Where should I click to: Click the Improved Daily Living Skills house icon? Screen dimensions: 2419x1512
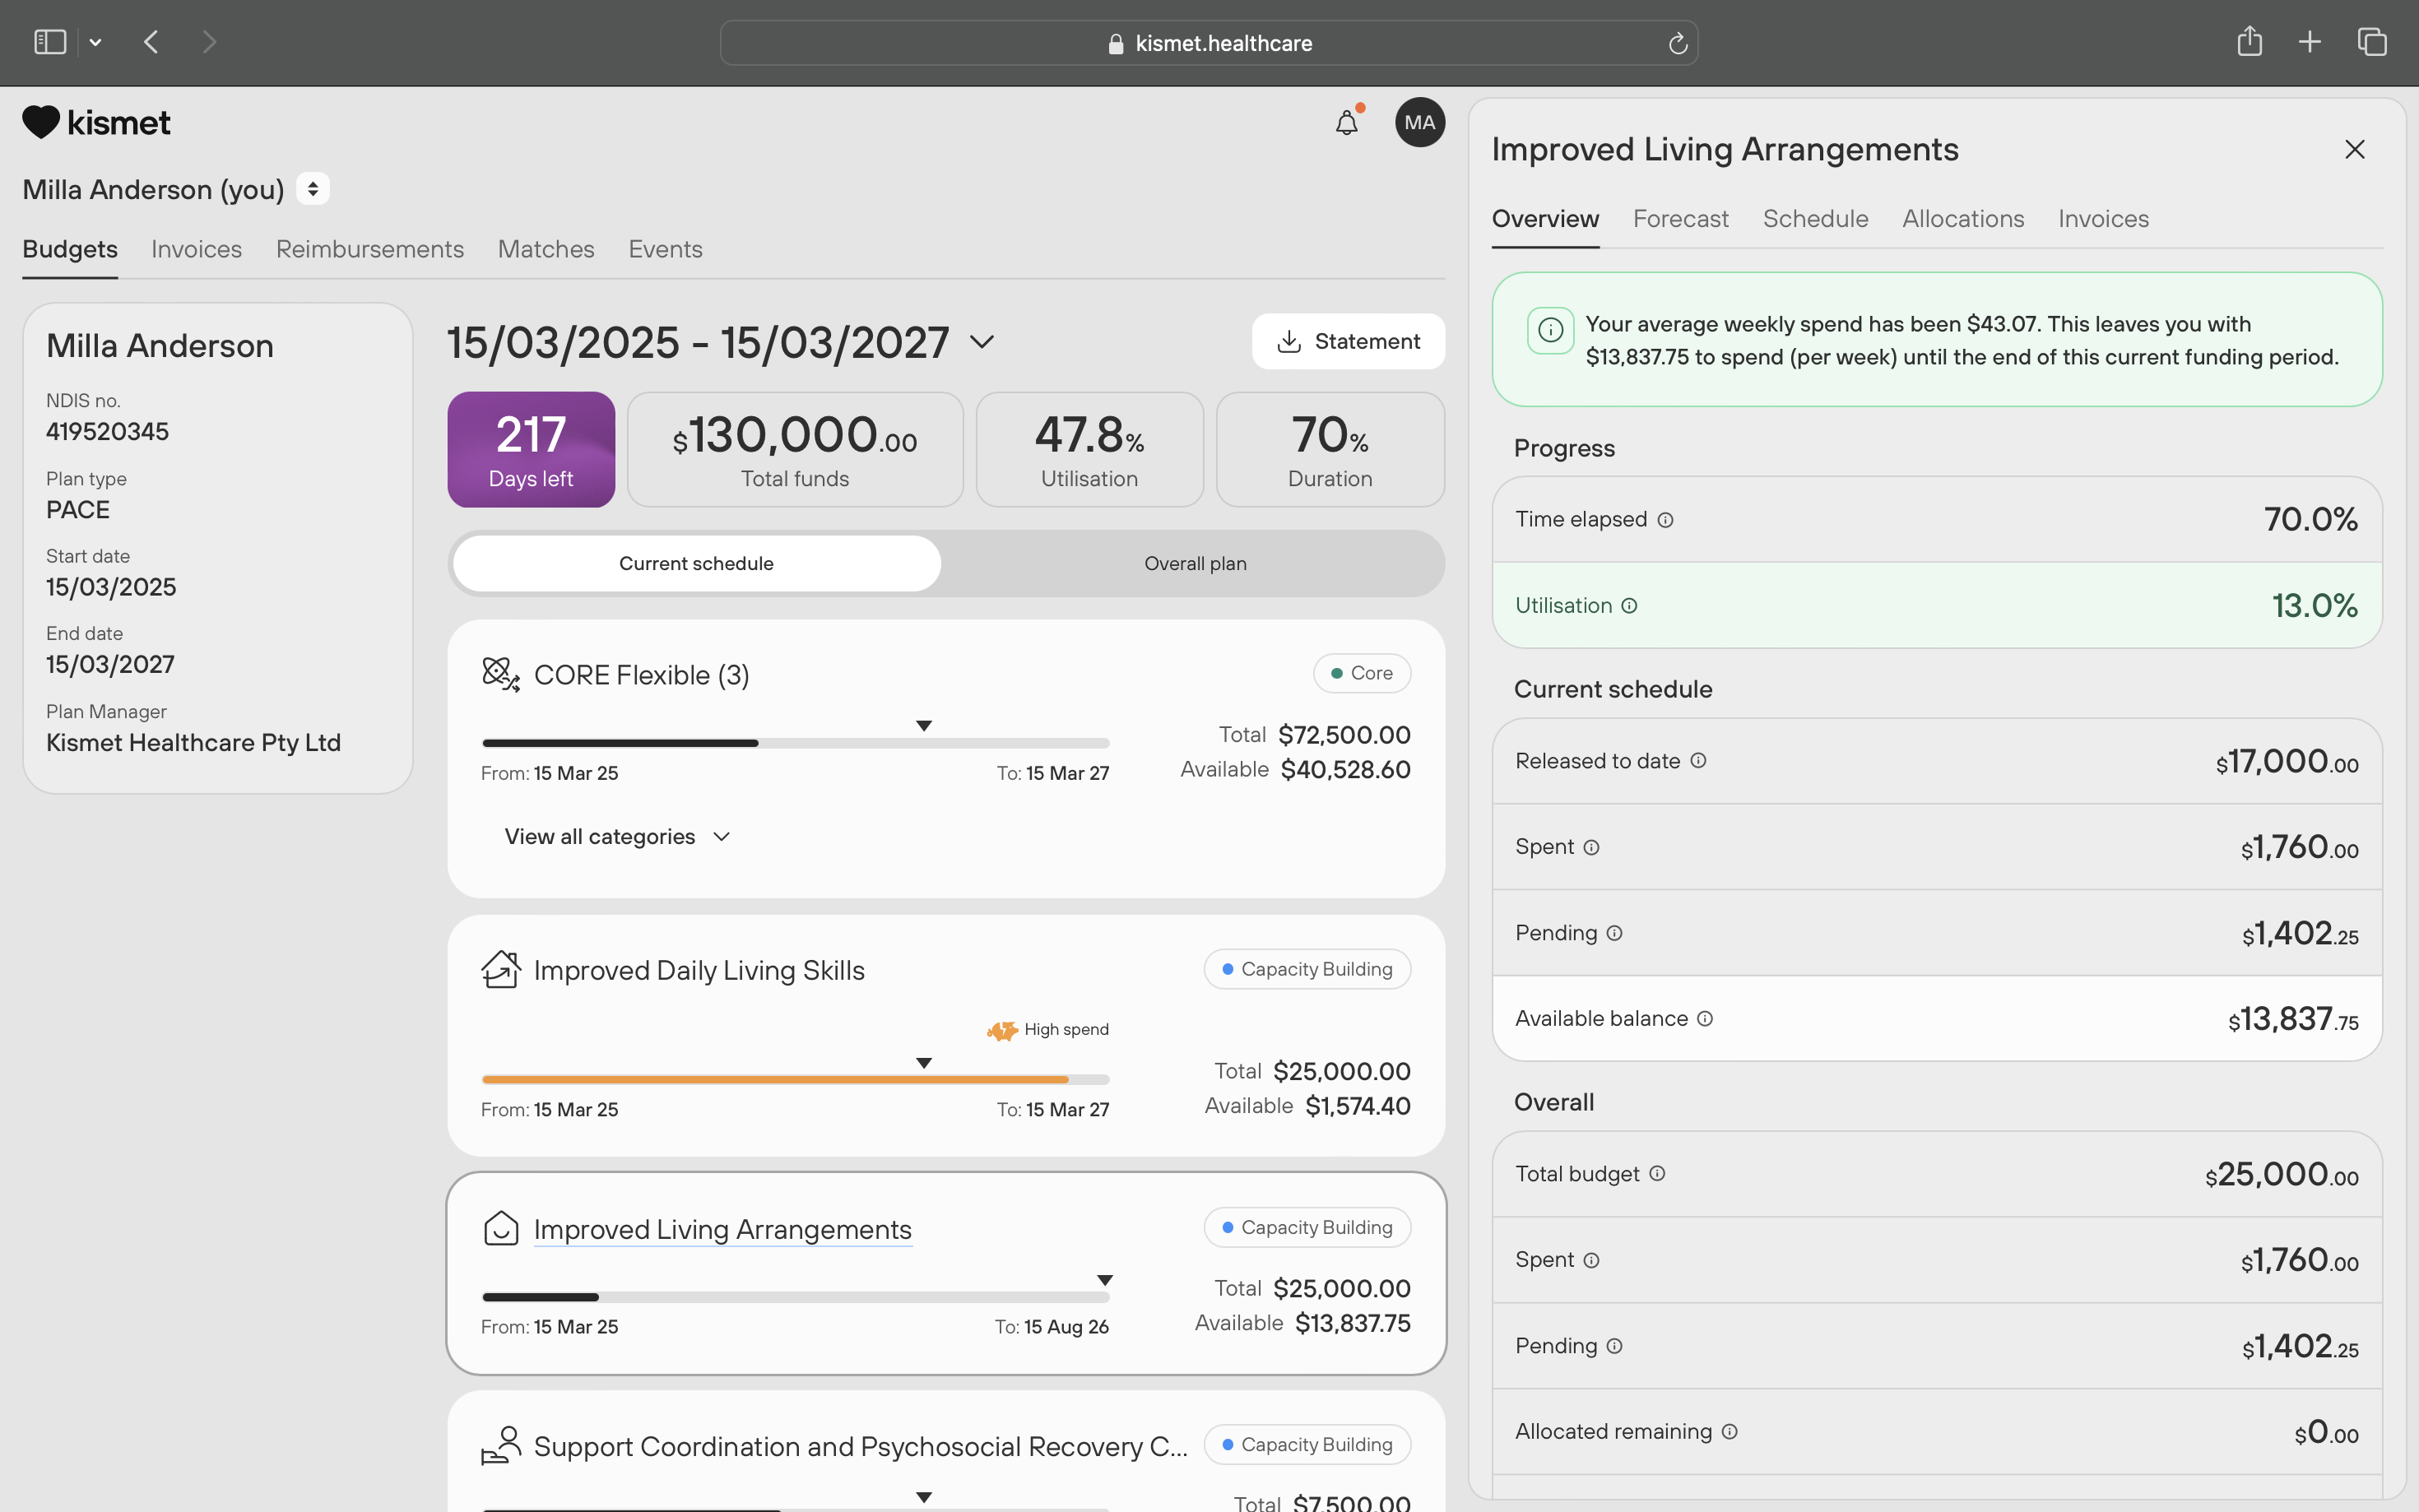(500, 969)
